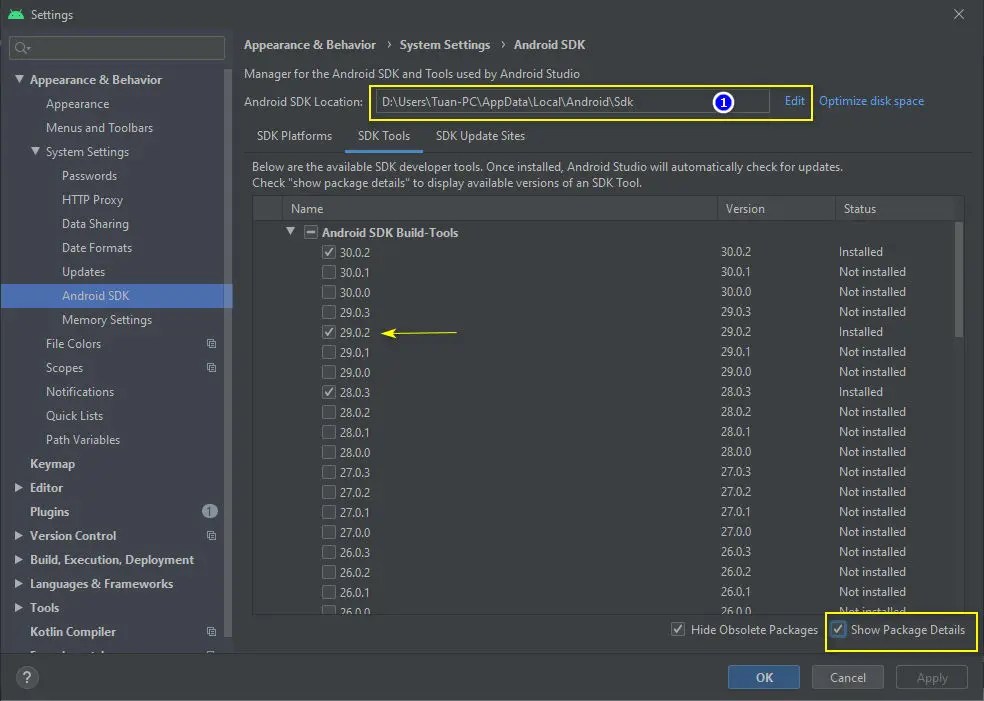Collapse the Android SDK Build-Tools tree

click(290, 232)
